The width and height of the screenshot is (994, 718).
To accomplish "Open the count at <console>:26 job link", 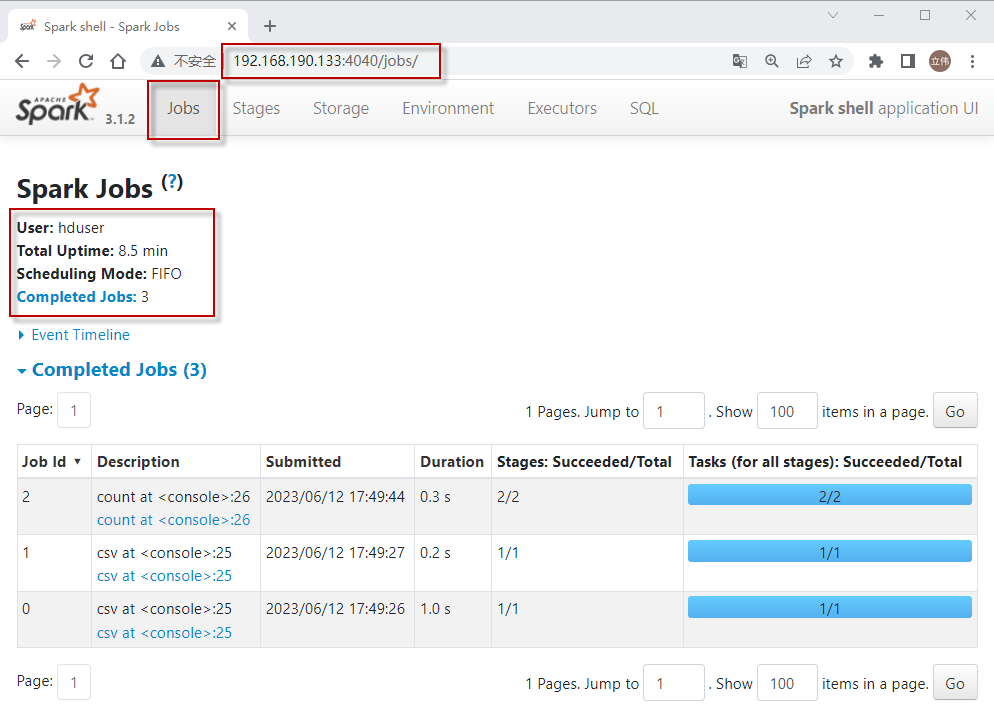I will 173,520.
